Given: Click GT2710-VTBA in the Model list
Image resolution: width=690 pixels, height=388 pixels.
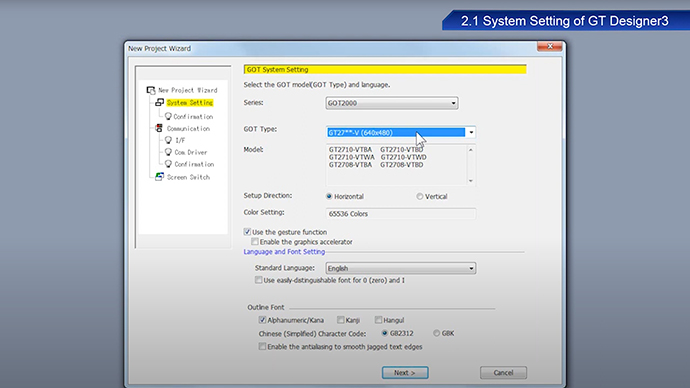Looking at the screenshot, I should click(350, 150).
